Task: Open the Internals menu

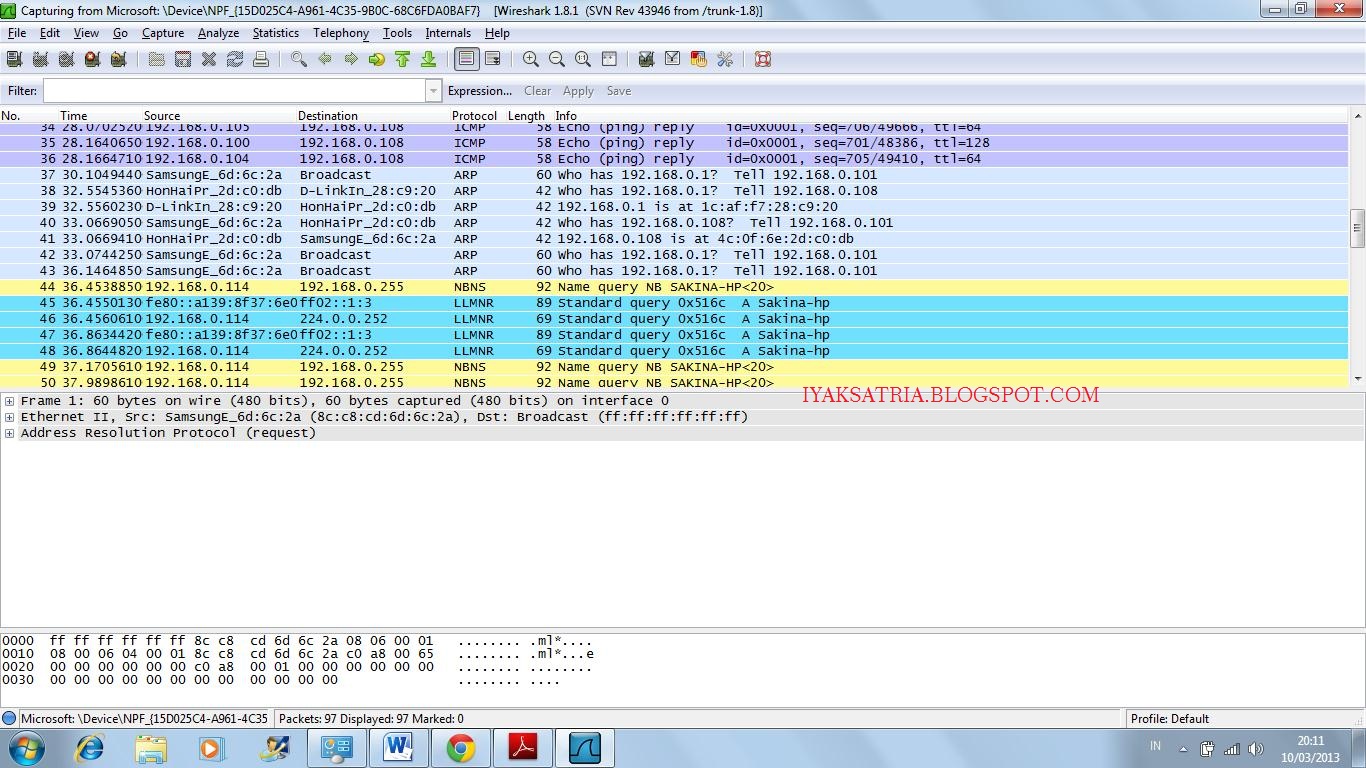Action: click(448, 33)
